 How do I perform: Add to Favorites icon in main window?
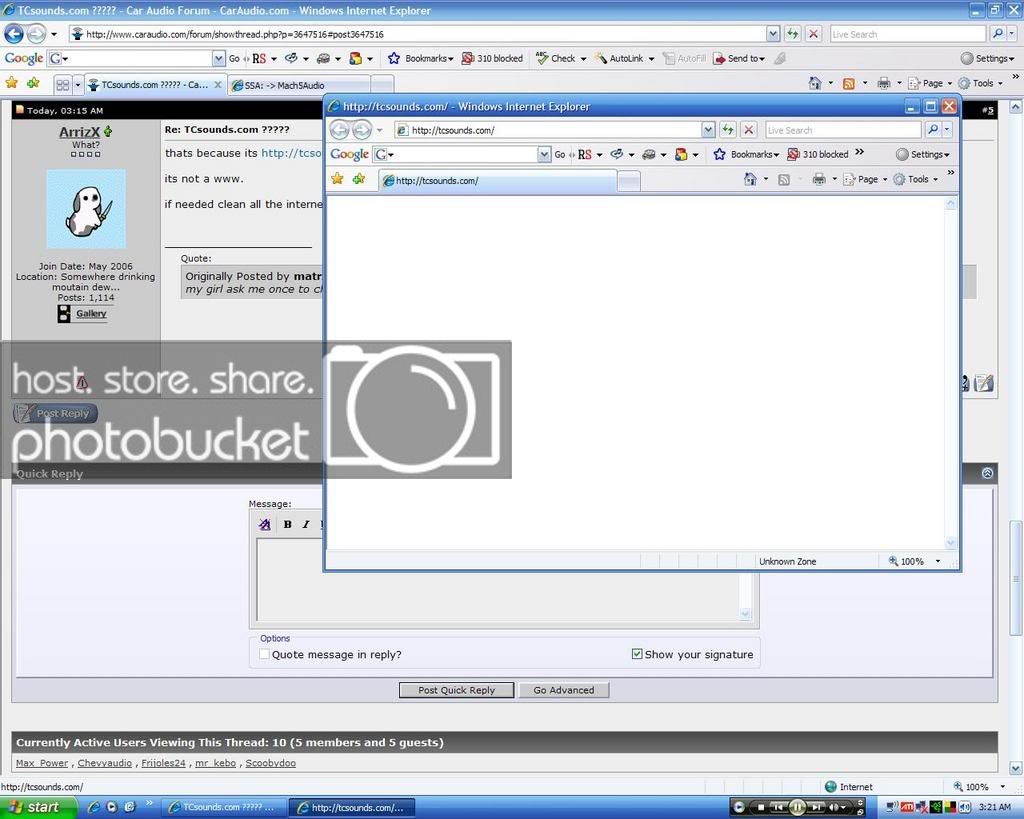[x=33, y=83]
